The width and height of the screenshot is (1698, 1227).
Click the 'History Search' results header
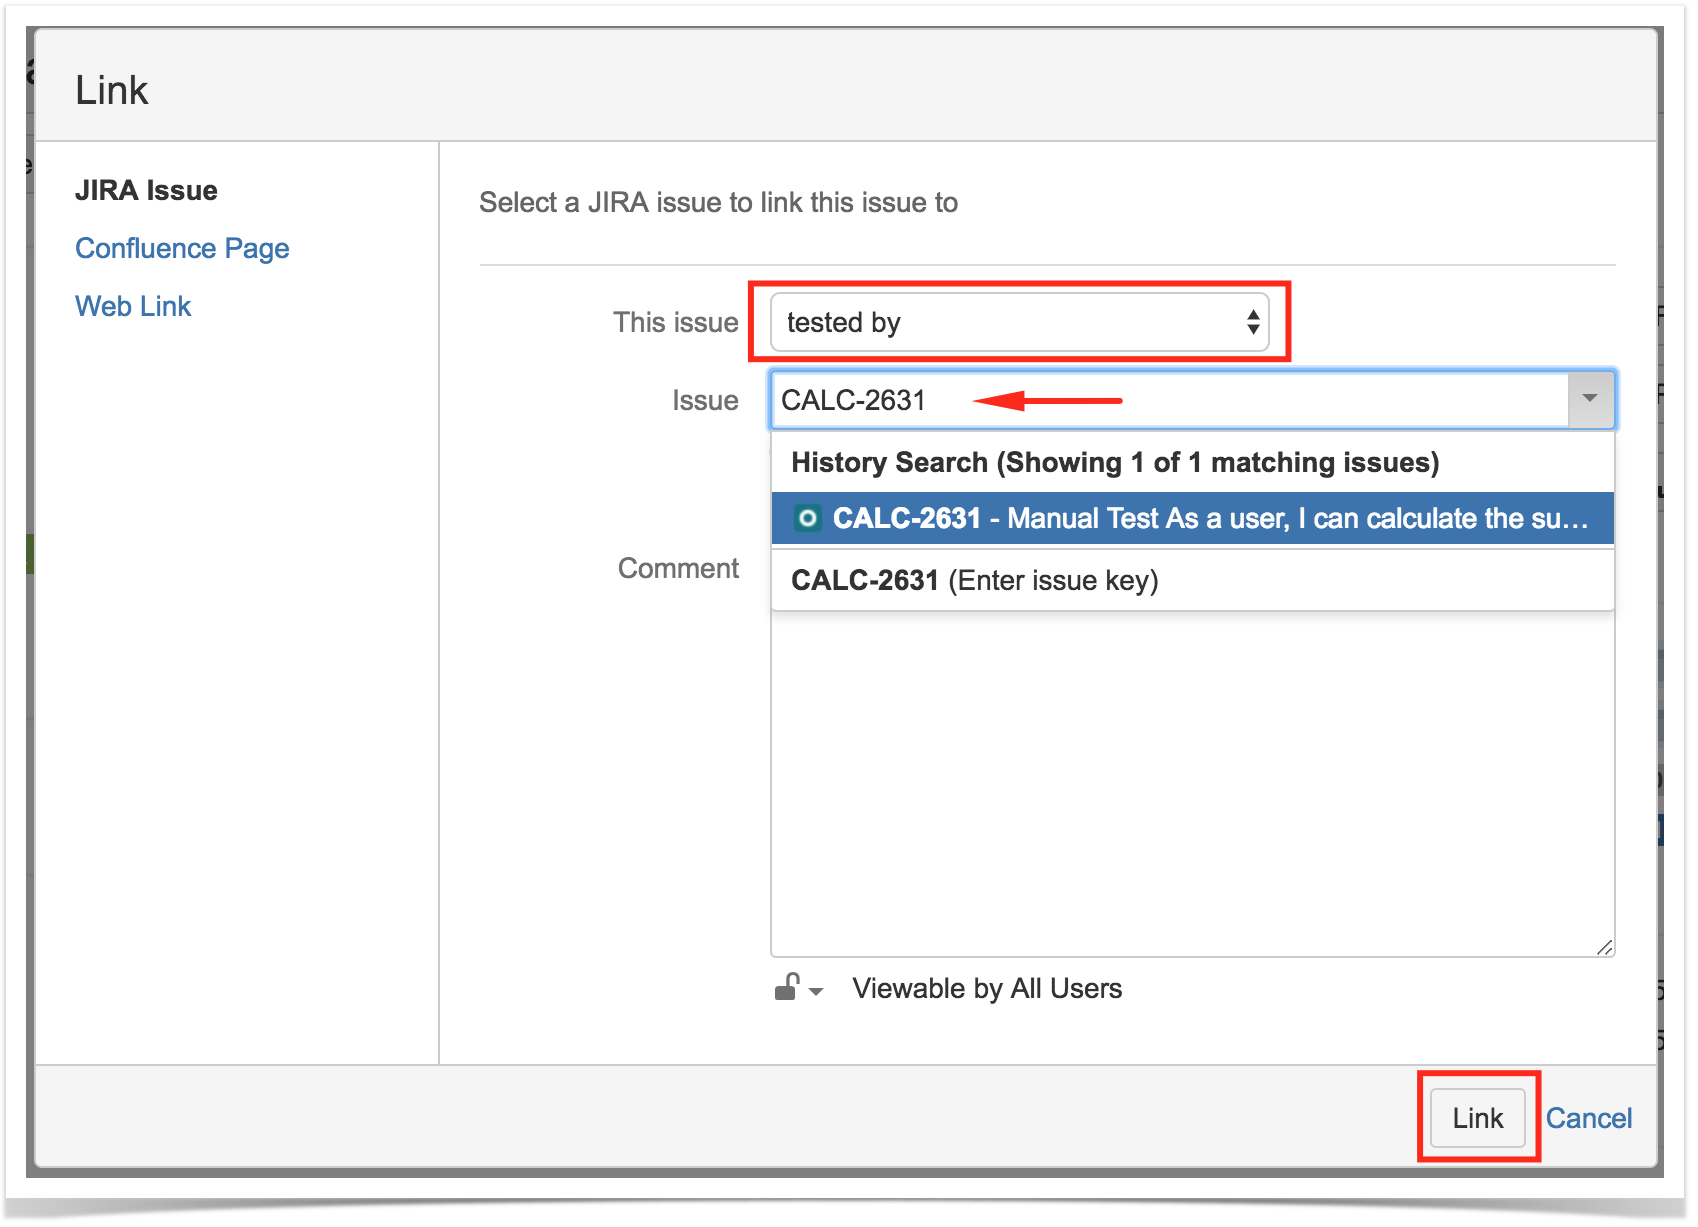[1115, 462]
